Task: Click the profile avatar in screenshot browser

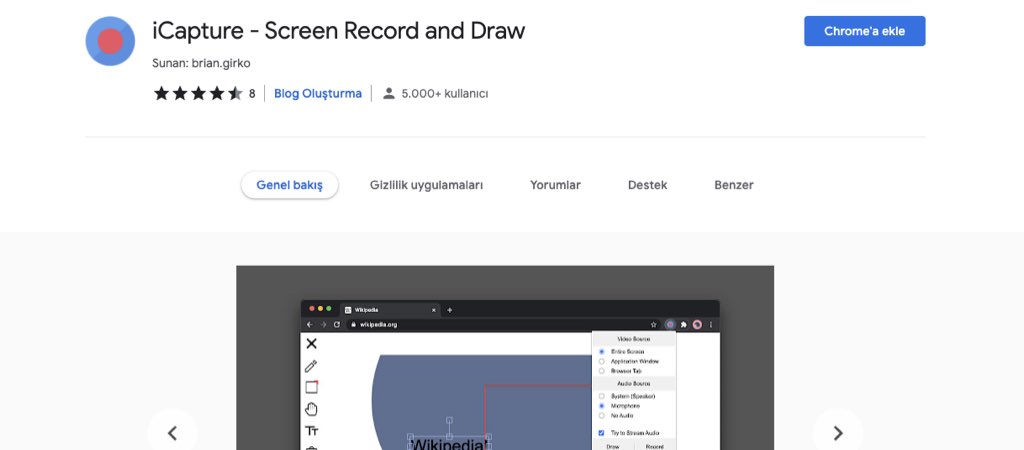Action: 697,325
